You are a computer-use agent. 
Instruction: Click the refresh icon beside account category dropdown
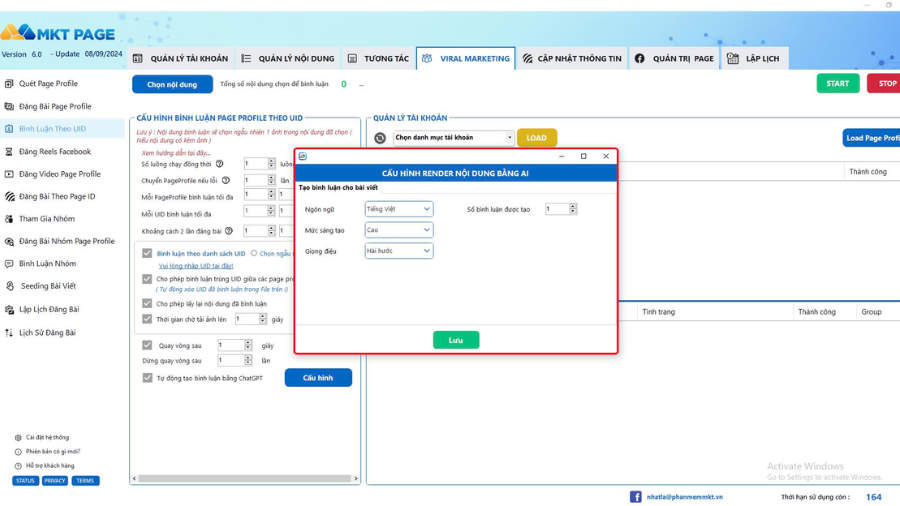[x=380, y=138]
